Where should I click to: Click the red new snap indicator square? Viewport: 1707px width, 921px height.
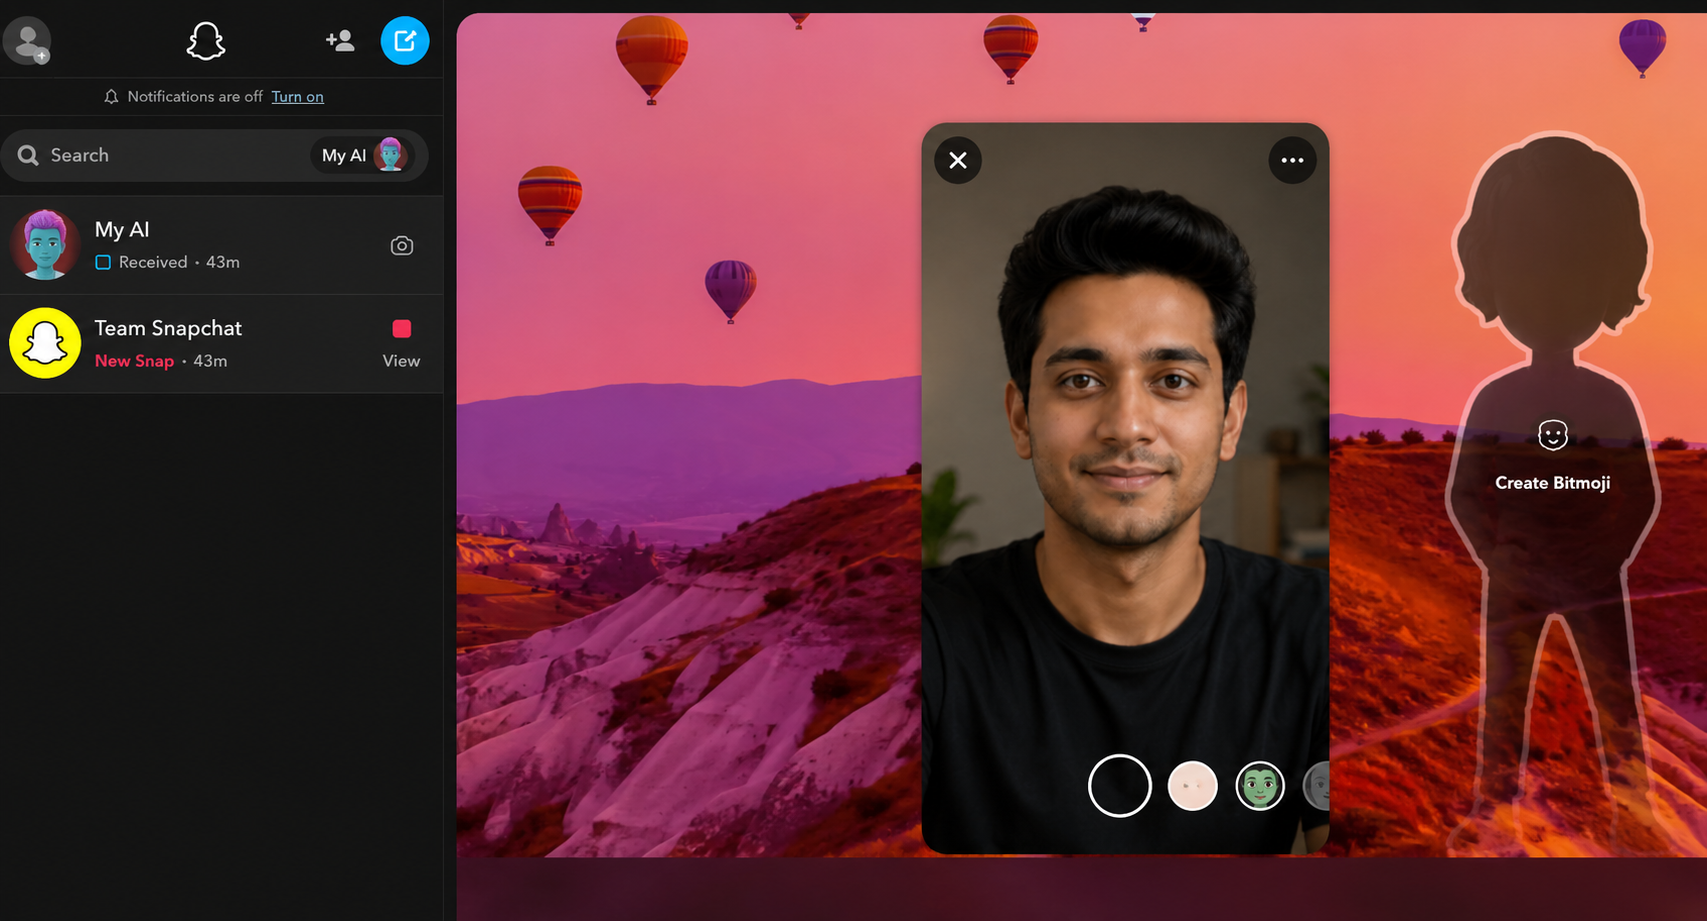(x=402, y=328)
